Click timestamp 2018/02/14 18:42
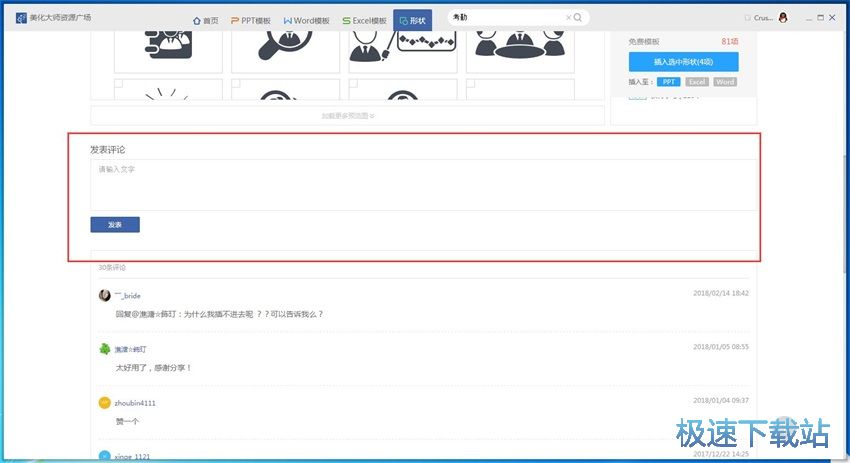This screenshot has width=850, height=463. coord(721,293)
